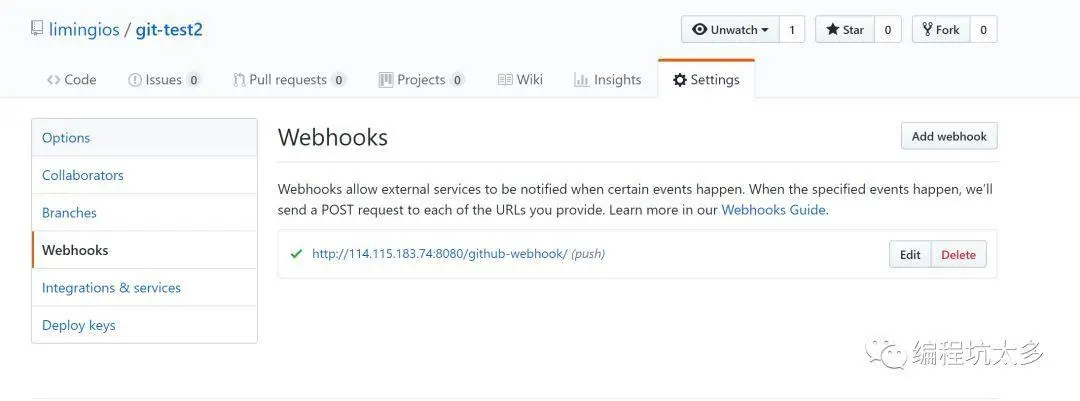
Task: Open the Projects tab
Action: pyautogui.click(x=421, y=80)
